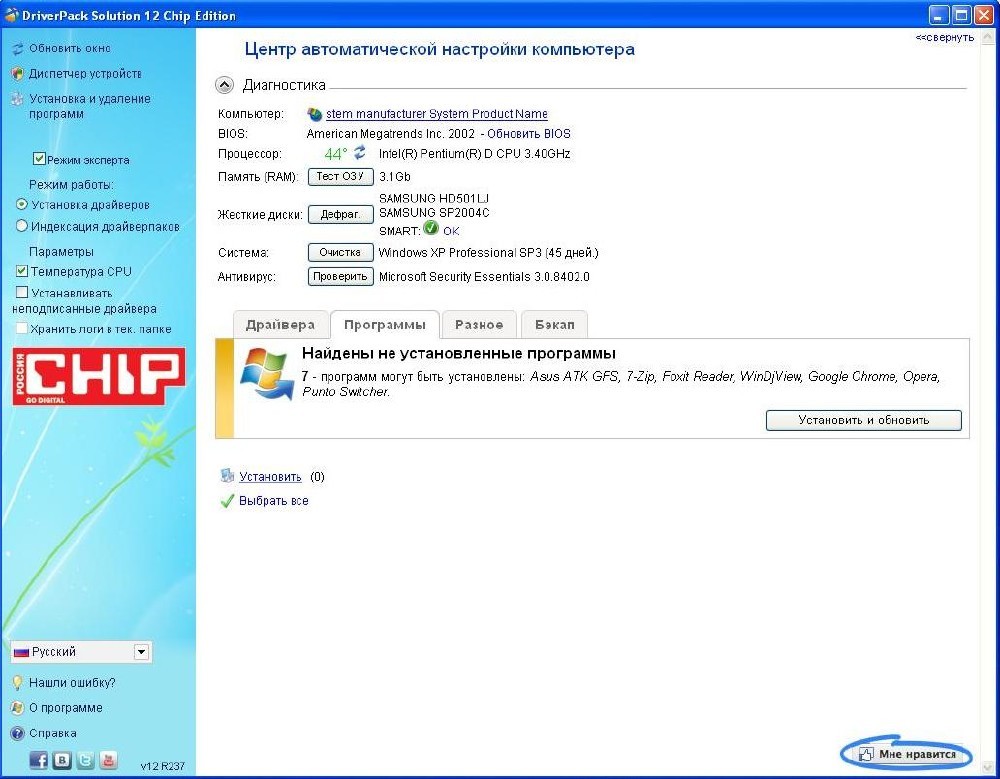Click American Megatrends Inc. 2002 text
Image resolution: width=1000 pixels, height=779 pixels.
[391, 134]
